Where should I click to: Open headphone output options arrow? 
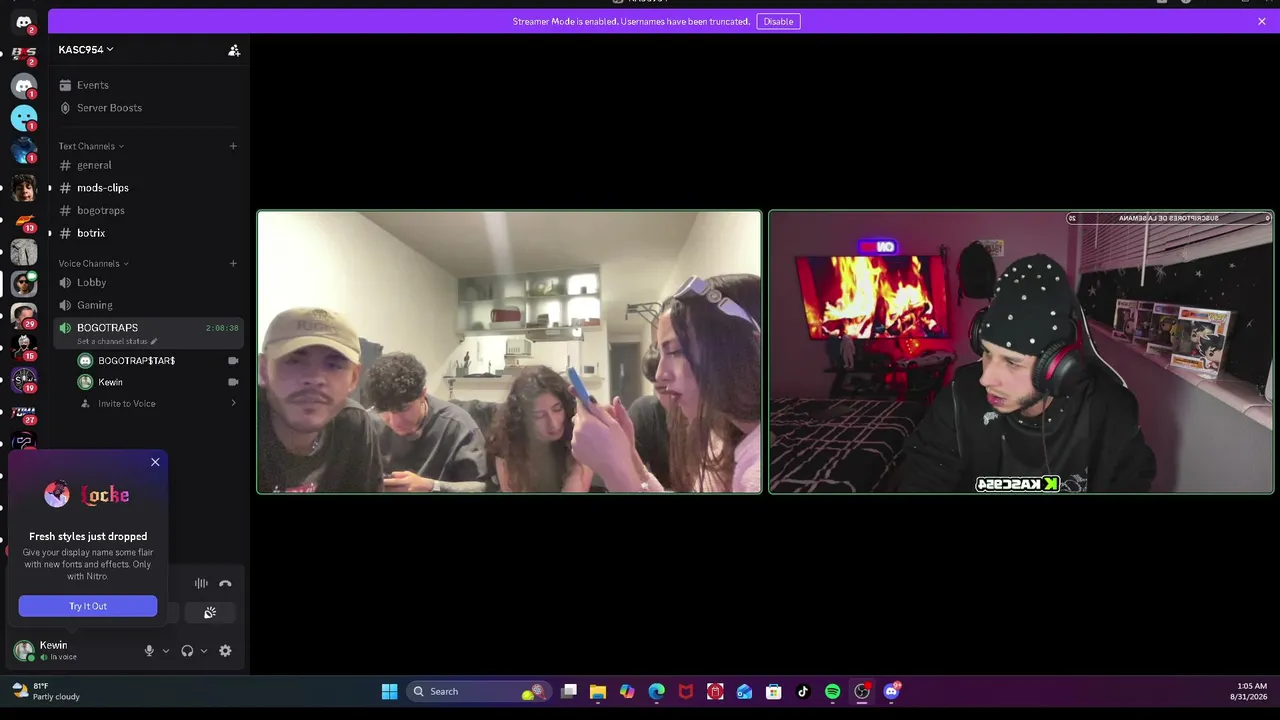pyautogui.click(x=204, y=651)
